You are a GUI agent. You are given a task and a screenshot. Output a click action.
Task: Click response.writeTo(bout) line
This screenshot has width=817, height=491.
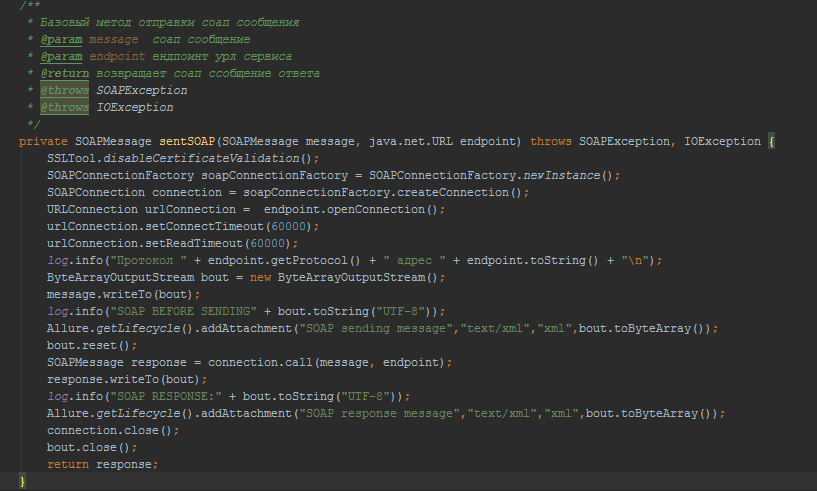coord(127,379)
